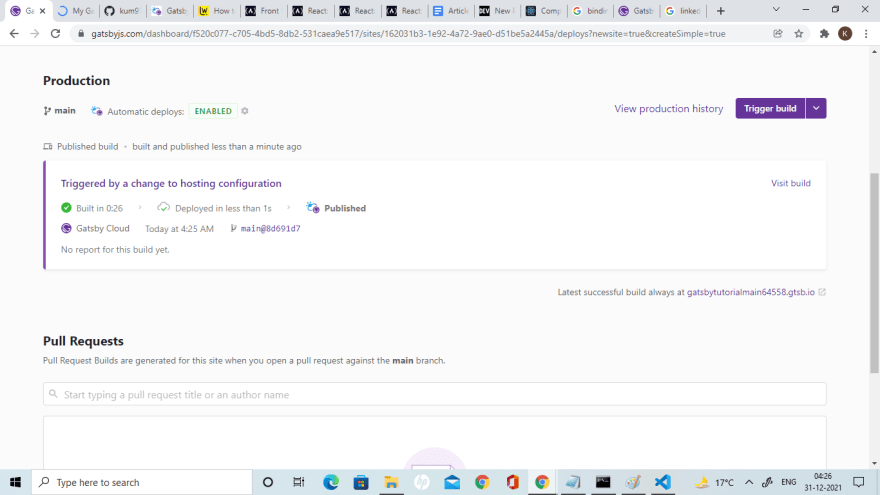The height and width of the screenshot is (495, 880).
Task: Open Visual Studio Code from taskbar
Action: pos(663,482)
